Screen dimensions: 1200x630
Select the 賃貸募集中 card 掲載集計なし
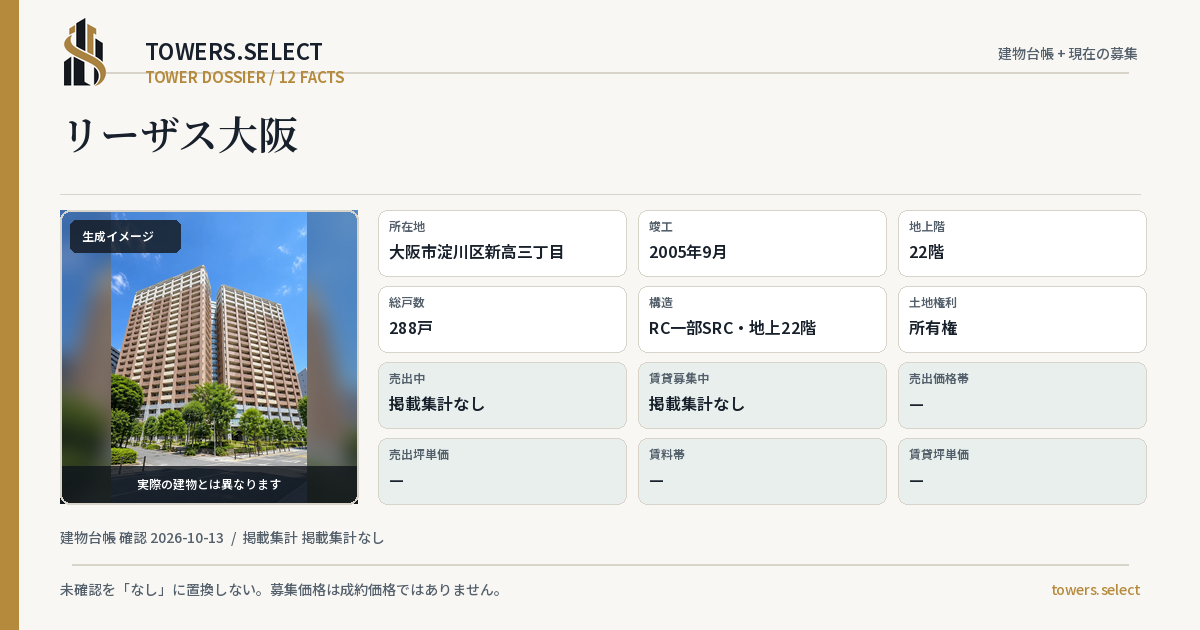pyautogui.click(x=762, y=395)
